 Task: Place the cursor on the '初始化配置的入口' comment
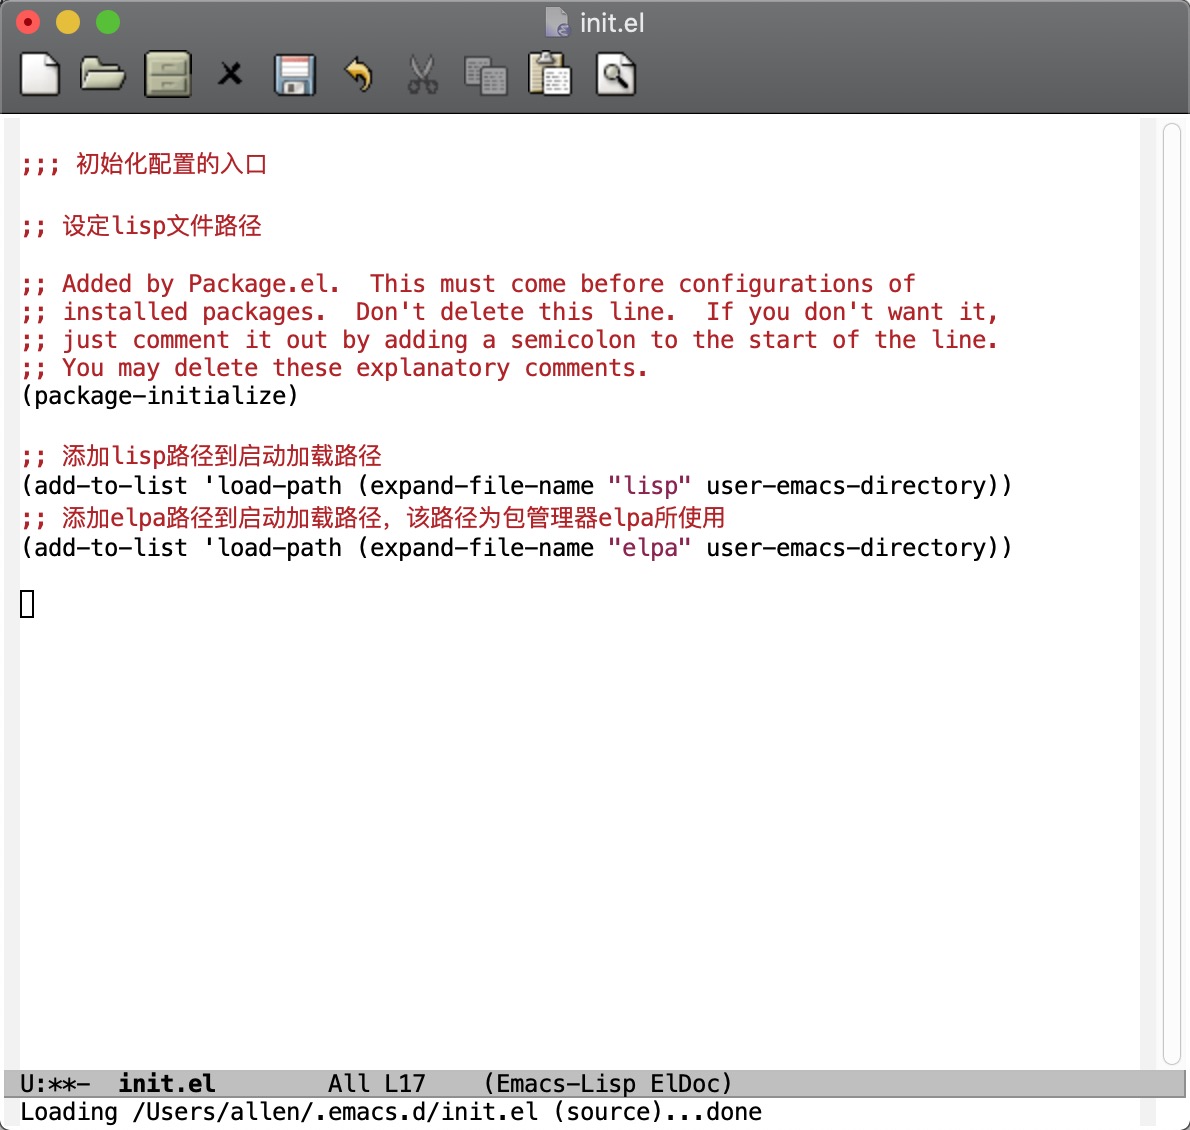tap(144, 164)
